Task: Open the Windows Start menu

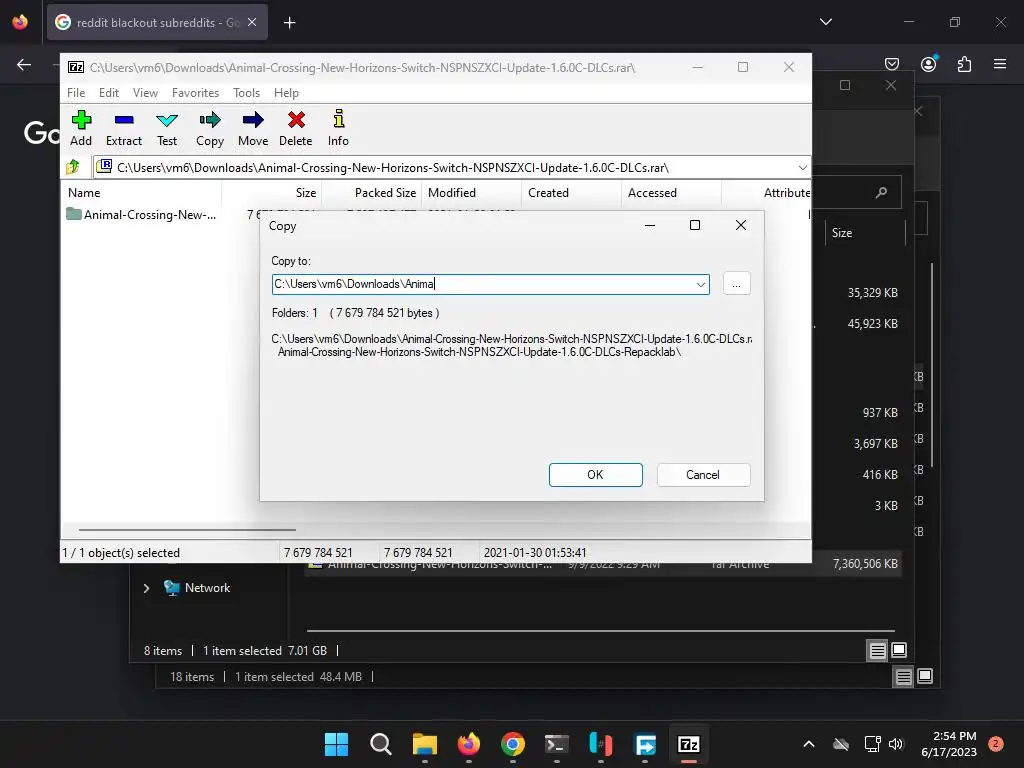Action: click(x=336, y=744)
